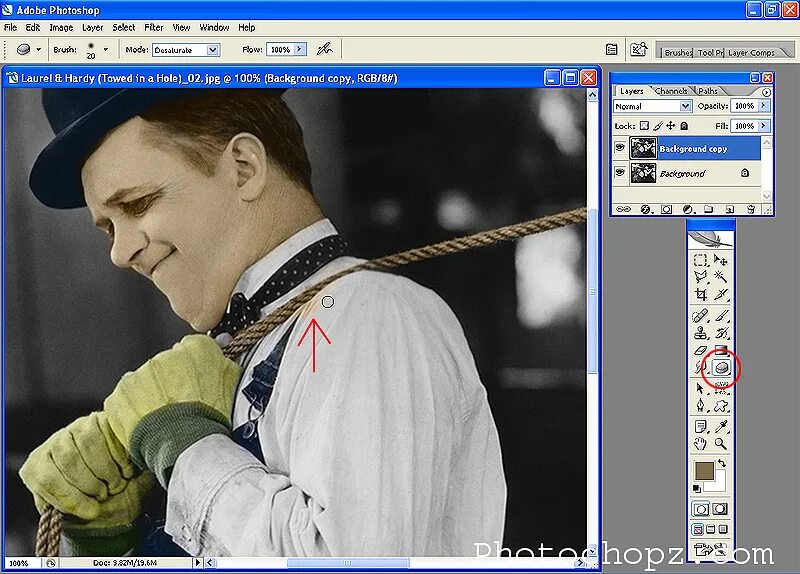This screenshot has width=800, height=574.
Task: Hide the Background copy layer
Action: 620,148
